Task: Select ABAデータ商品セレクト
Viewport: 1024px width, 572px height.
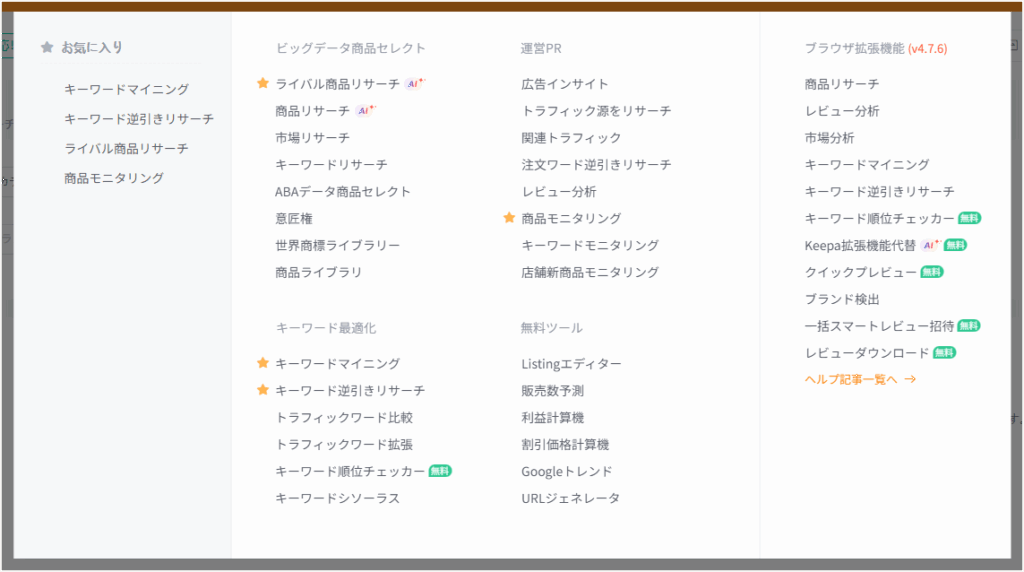Action: point(343,191)
